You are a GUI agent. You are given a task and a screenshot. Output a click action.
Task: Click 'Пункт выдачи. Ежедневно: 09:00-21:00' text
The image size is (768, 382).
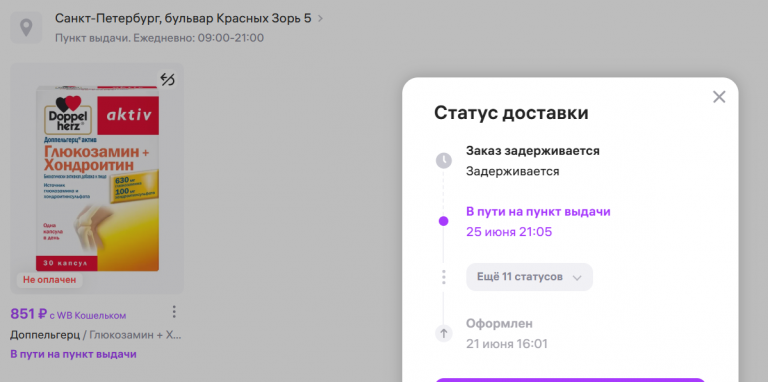[159, 38]
